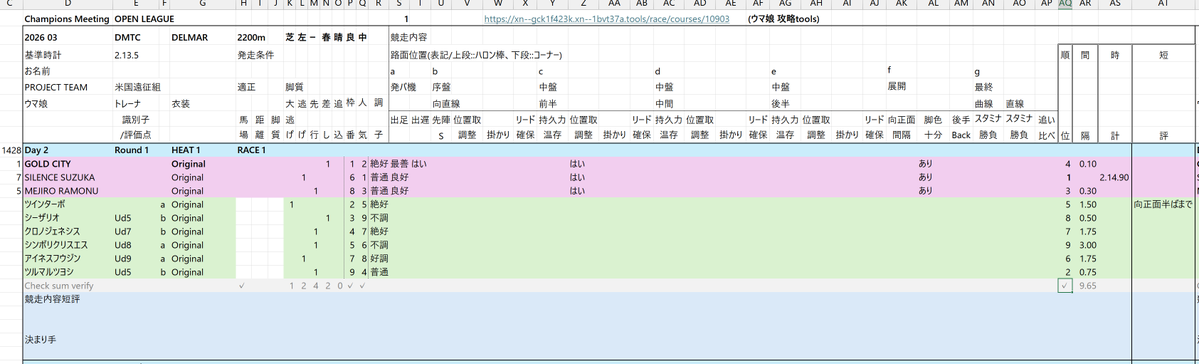Screen dimensions: 1199x364
Task: Select the 'DELMAR' cell
Action: (x=189, y=37)
